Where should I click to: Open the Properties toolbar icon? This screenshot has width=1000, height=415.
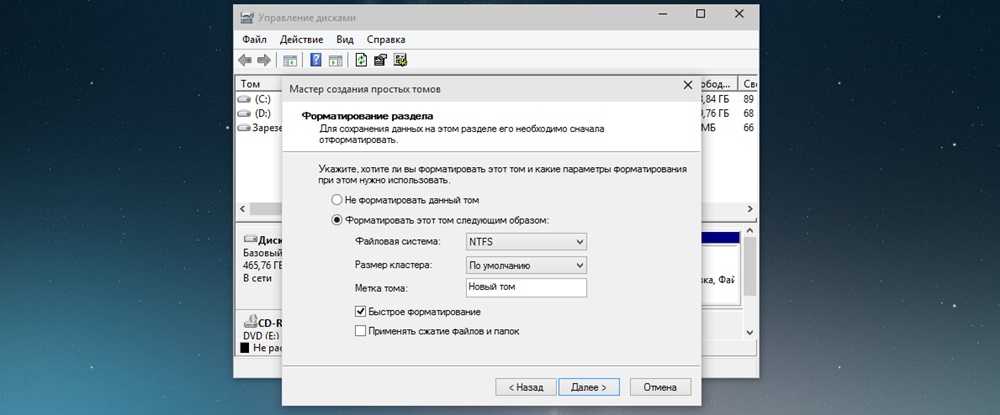point(380,60)
